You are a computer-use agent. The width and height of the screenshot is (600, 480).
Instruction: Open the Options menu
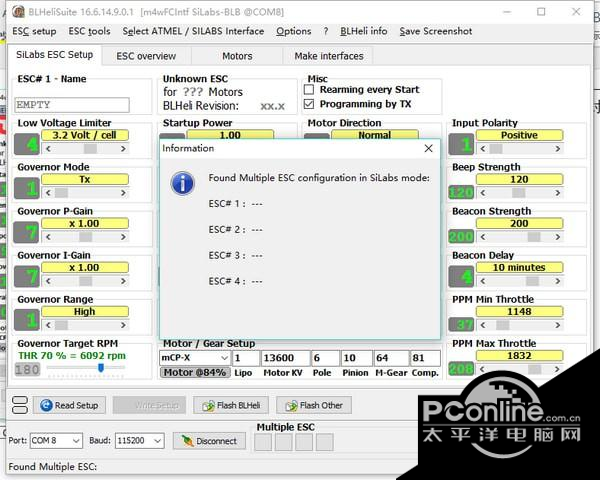pos(293,31)
